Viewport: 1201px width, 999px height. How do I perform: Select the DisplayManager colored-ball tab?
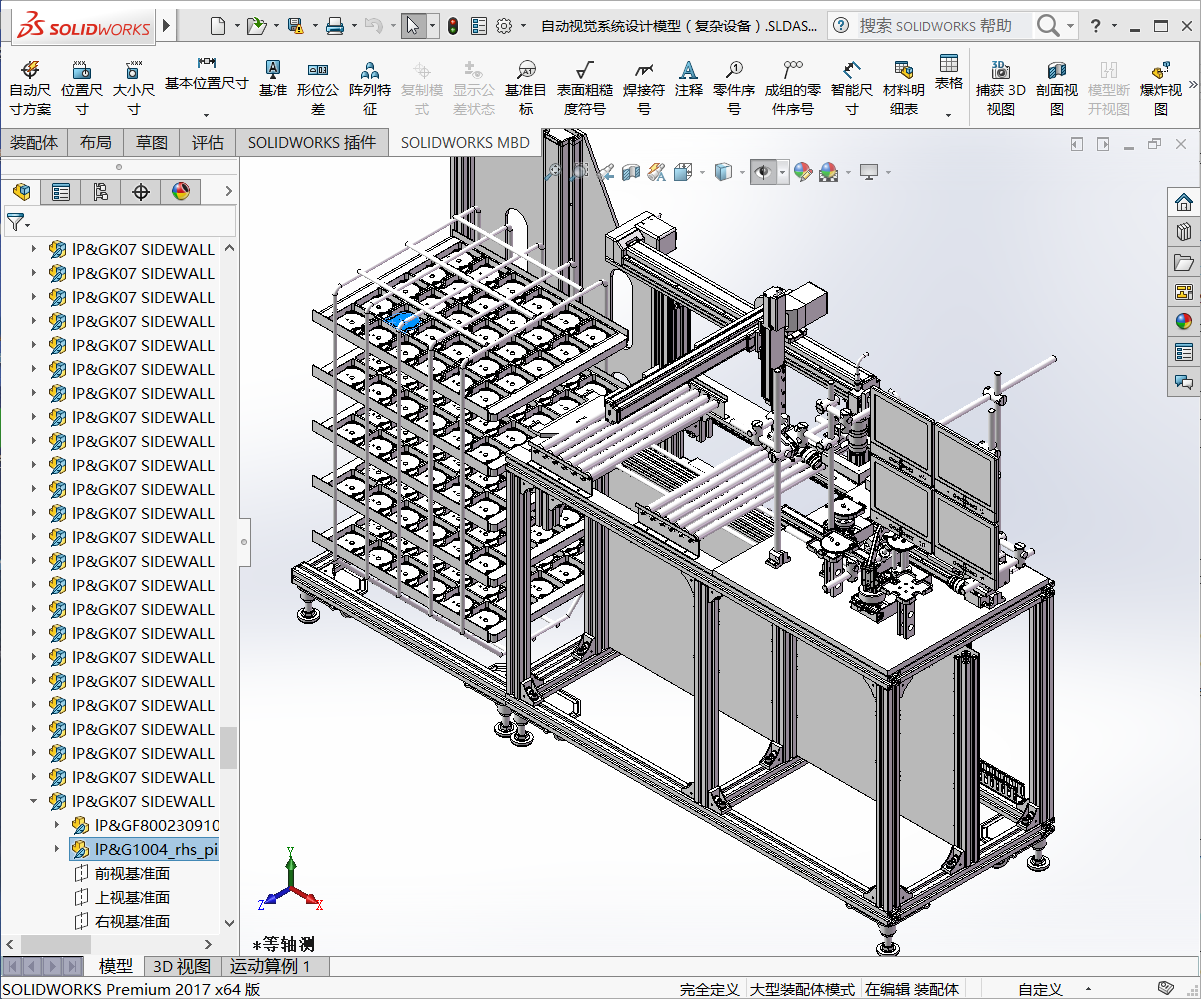click(181, 191)
